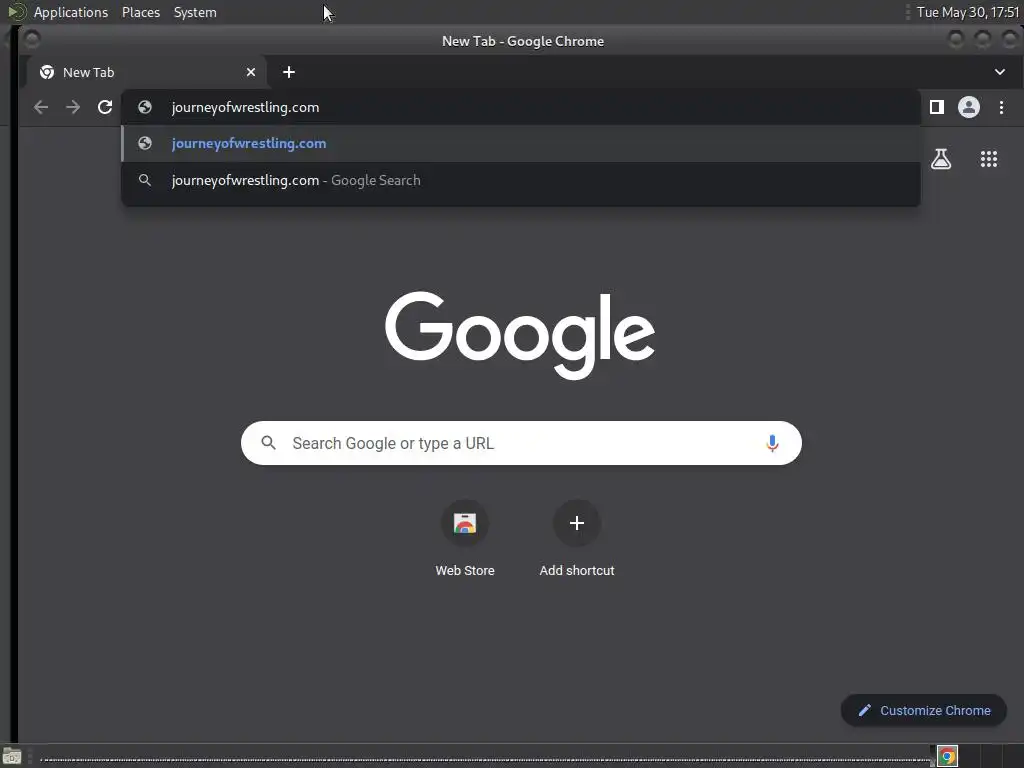Click the Google logo
Viewport: 1024px width, 768px height.
click(520, 335)
